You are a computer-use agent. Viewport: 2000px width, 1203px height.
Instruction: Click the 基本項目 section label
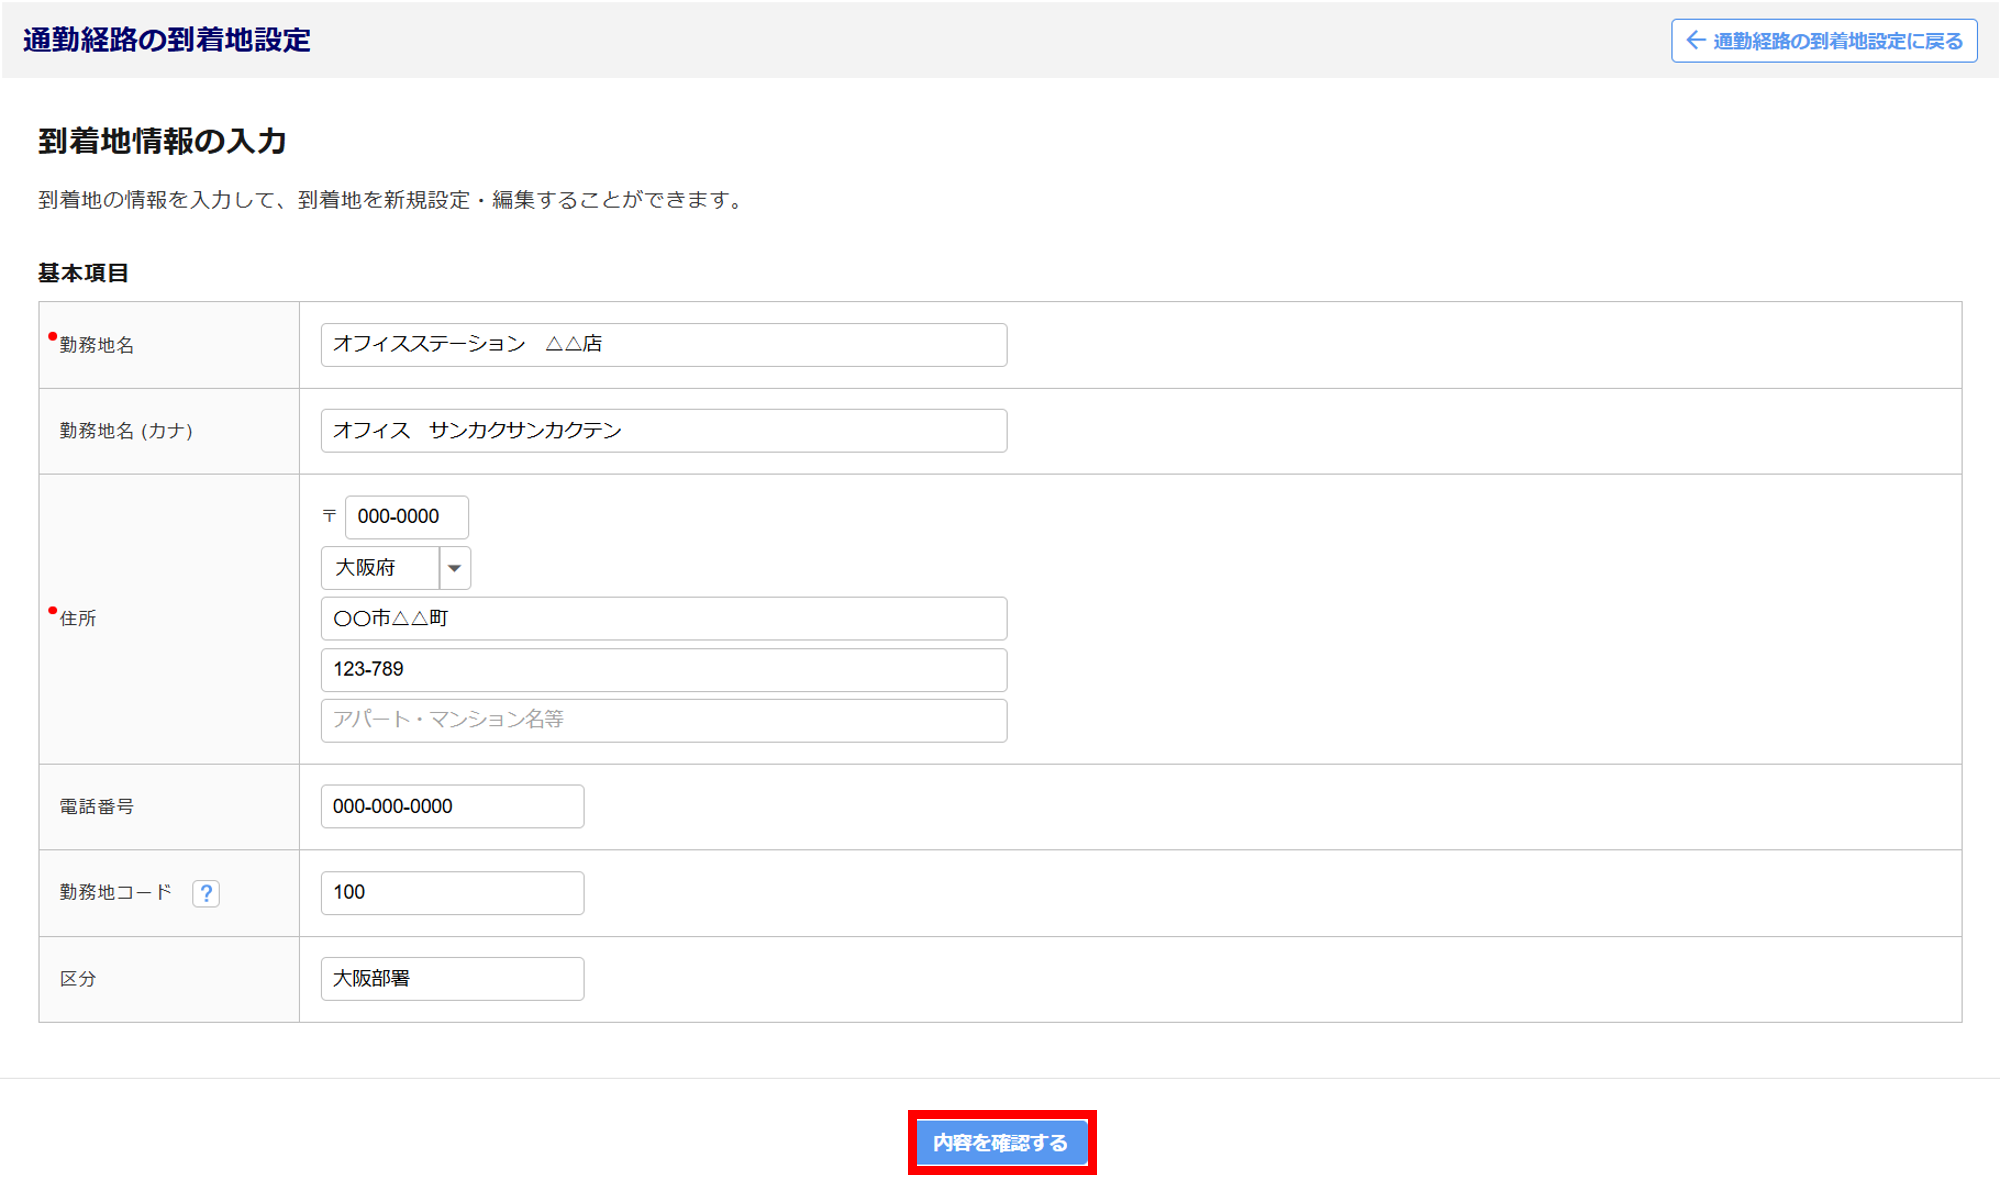tap(84, 273)
